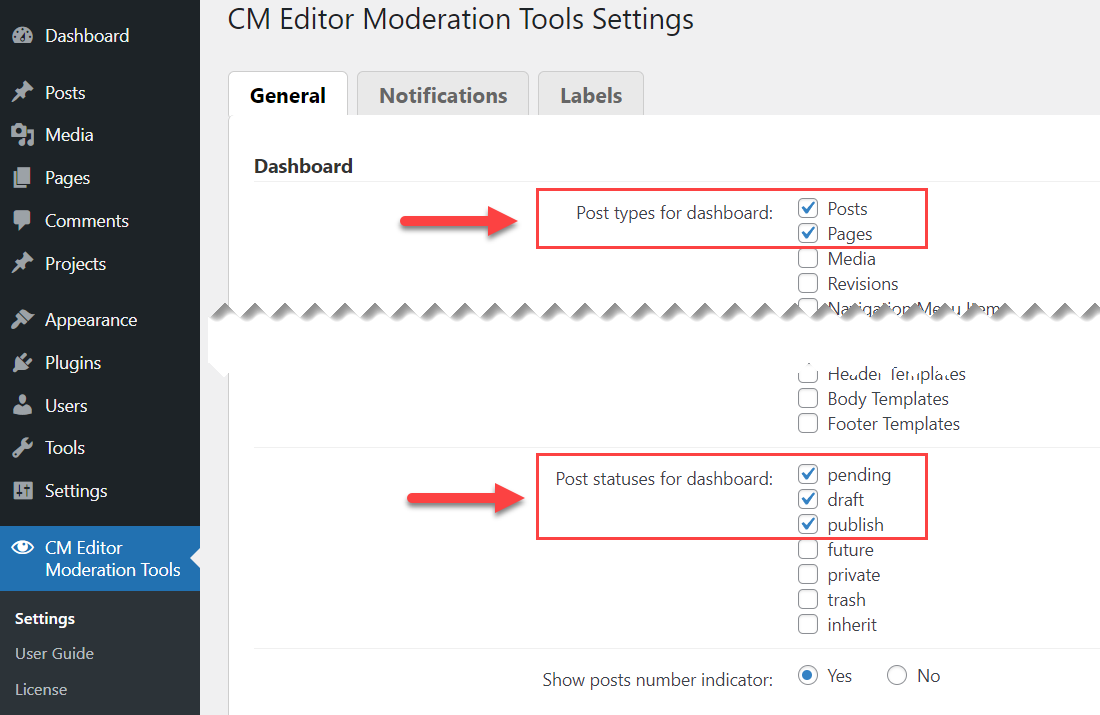This screenshot has height=715, width=1100.
Task: Click the Plugins plug icon
Action: (22, 363)
